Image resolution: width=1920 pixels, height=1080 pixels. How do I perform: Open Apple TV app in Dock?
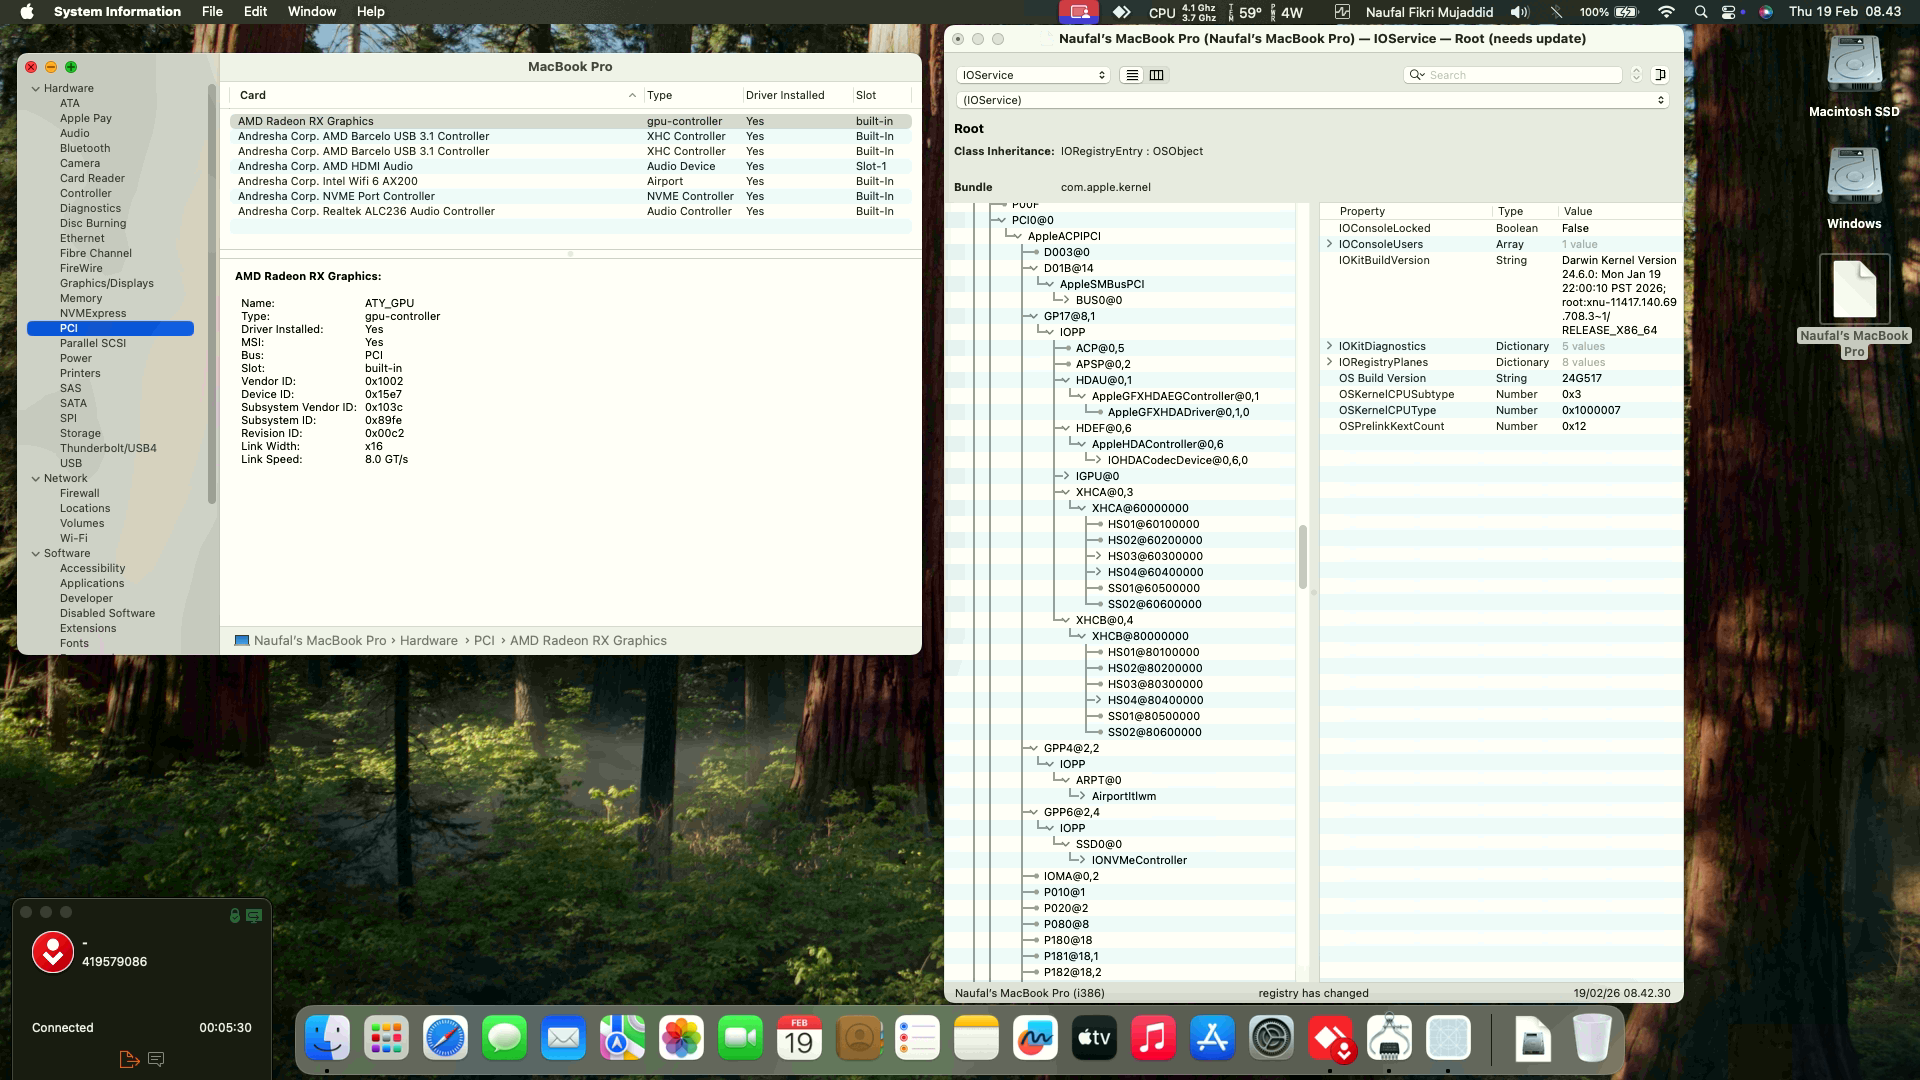click(x=1094, y=1039)
